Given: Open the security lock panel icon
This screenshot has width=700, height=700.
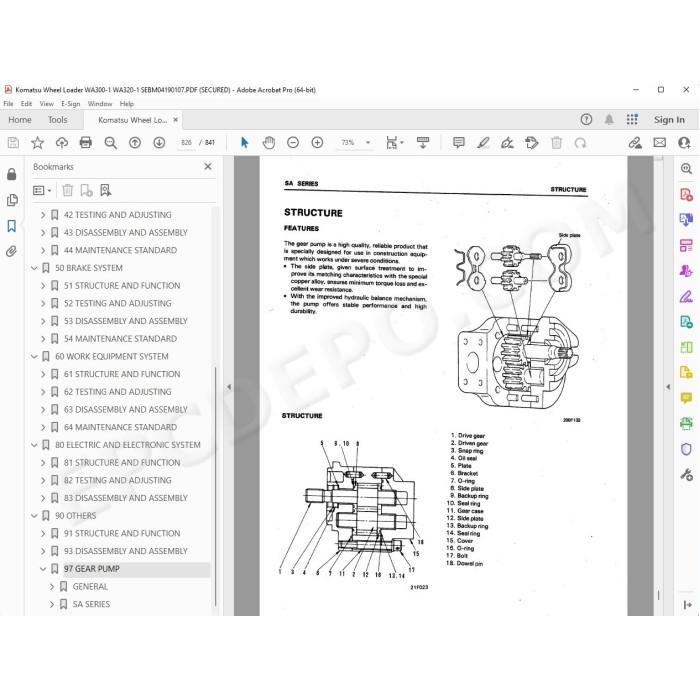Looking at the screenshot, I should (x=12, y=174).
